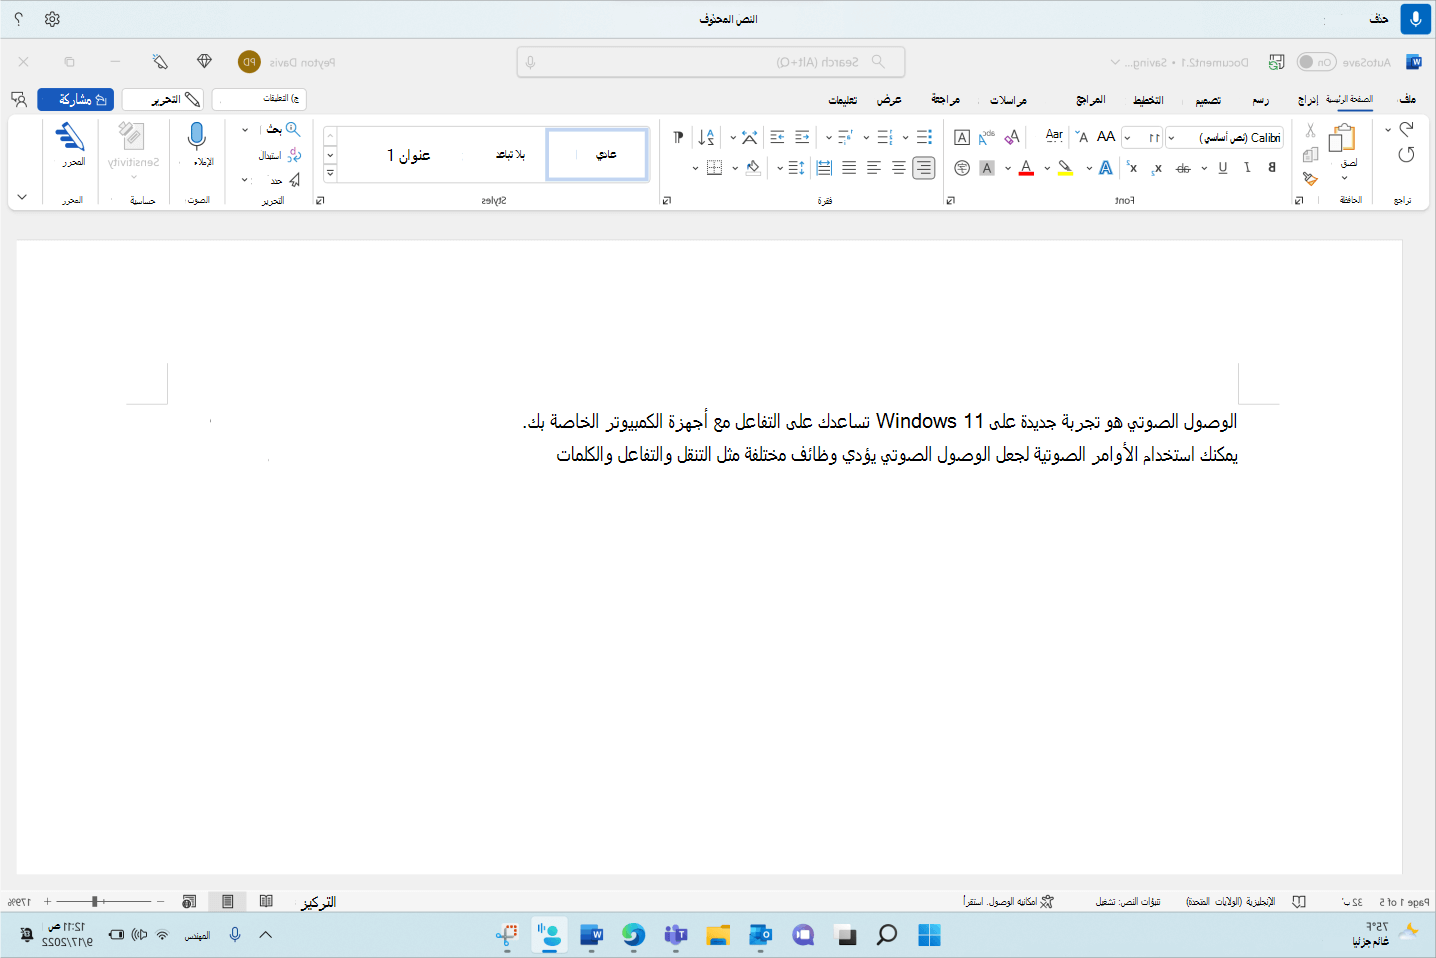Increase font size with the large A
The image size is (1436, 958).
(1105, 137)
